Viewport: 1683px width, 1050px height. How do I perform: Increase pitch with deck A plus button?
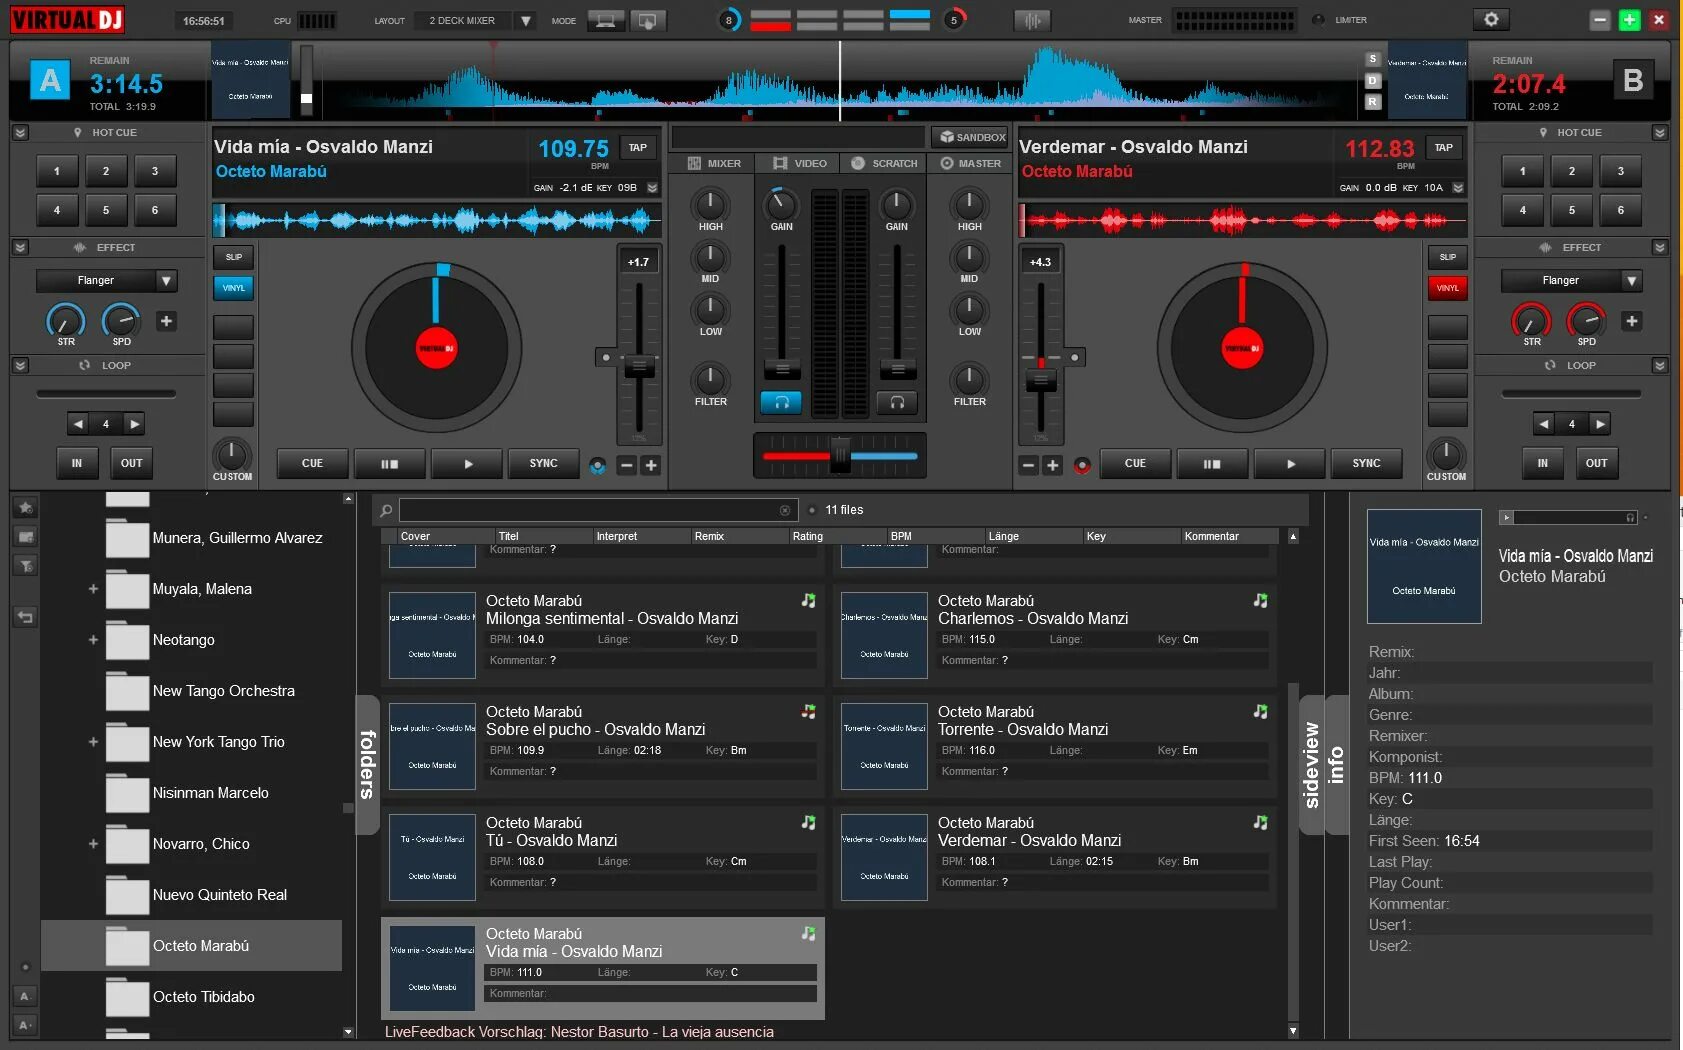pos(651,465)
